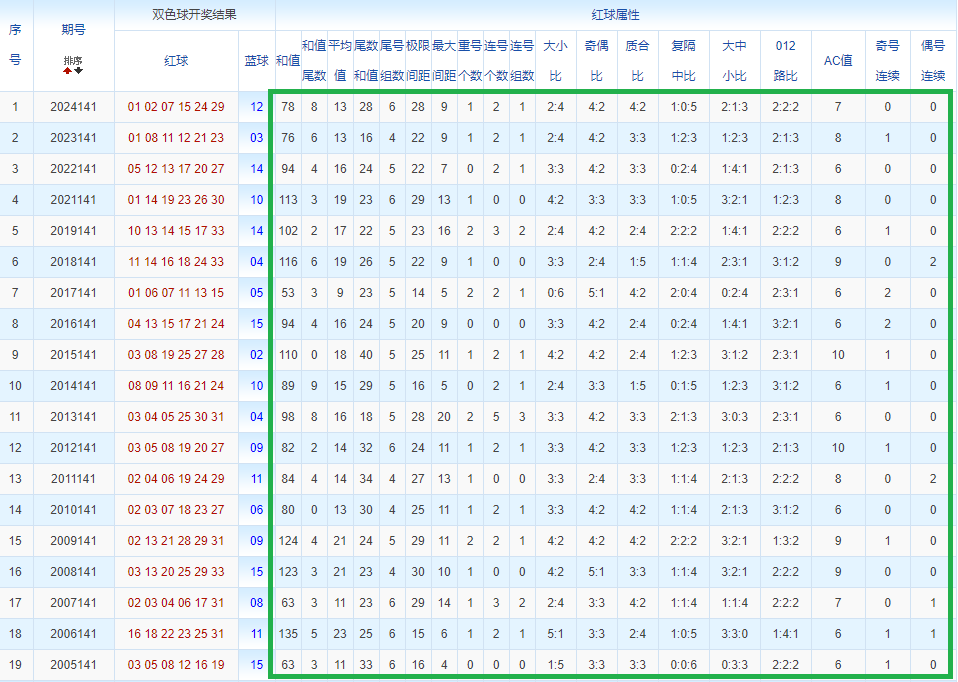Screen dimensions: 958x682
Task: Click red balls 10 13 14 15 17 33
Action: [x=176, y=230]
